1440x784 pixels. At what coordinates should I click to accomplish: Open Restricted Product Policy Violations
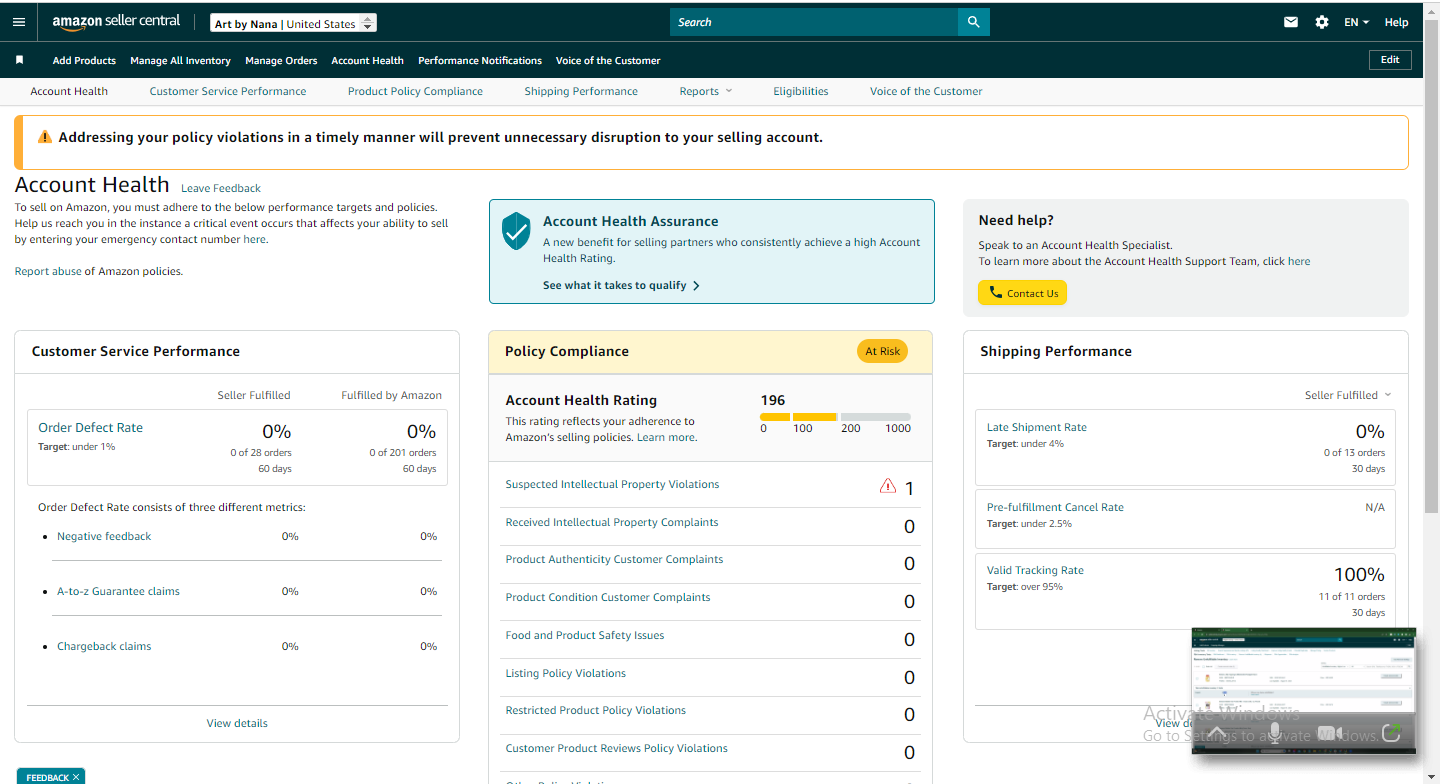click(x=596, y=710)
